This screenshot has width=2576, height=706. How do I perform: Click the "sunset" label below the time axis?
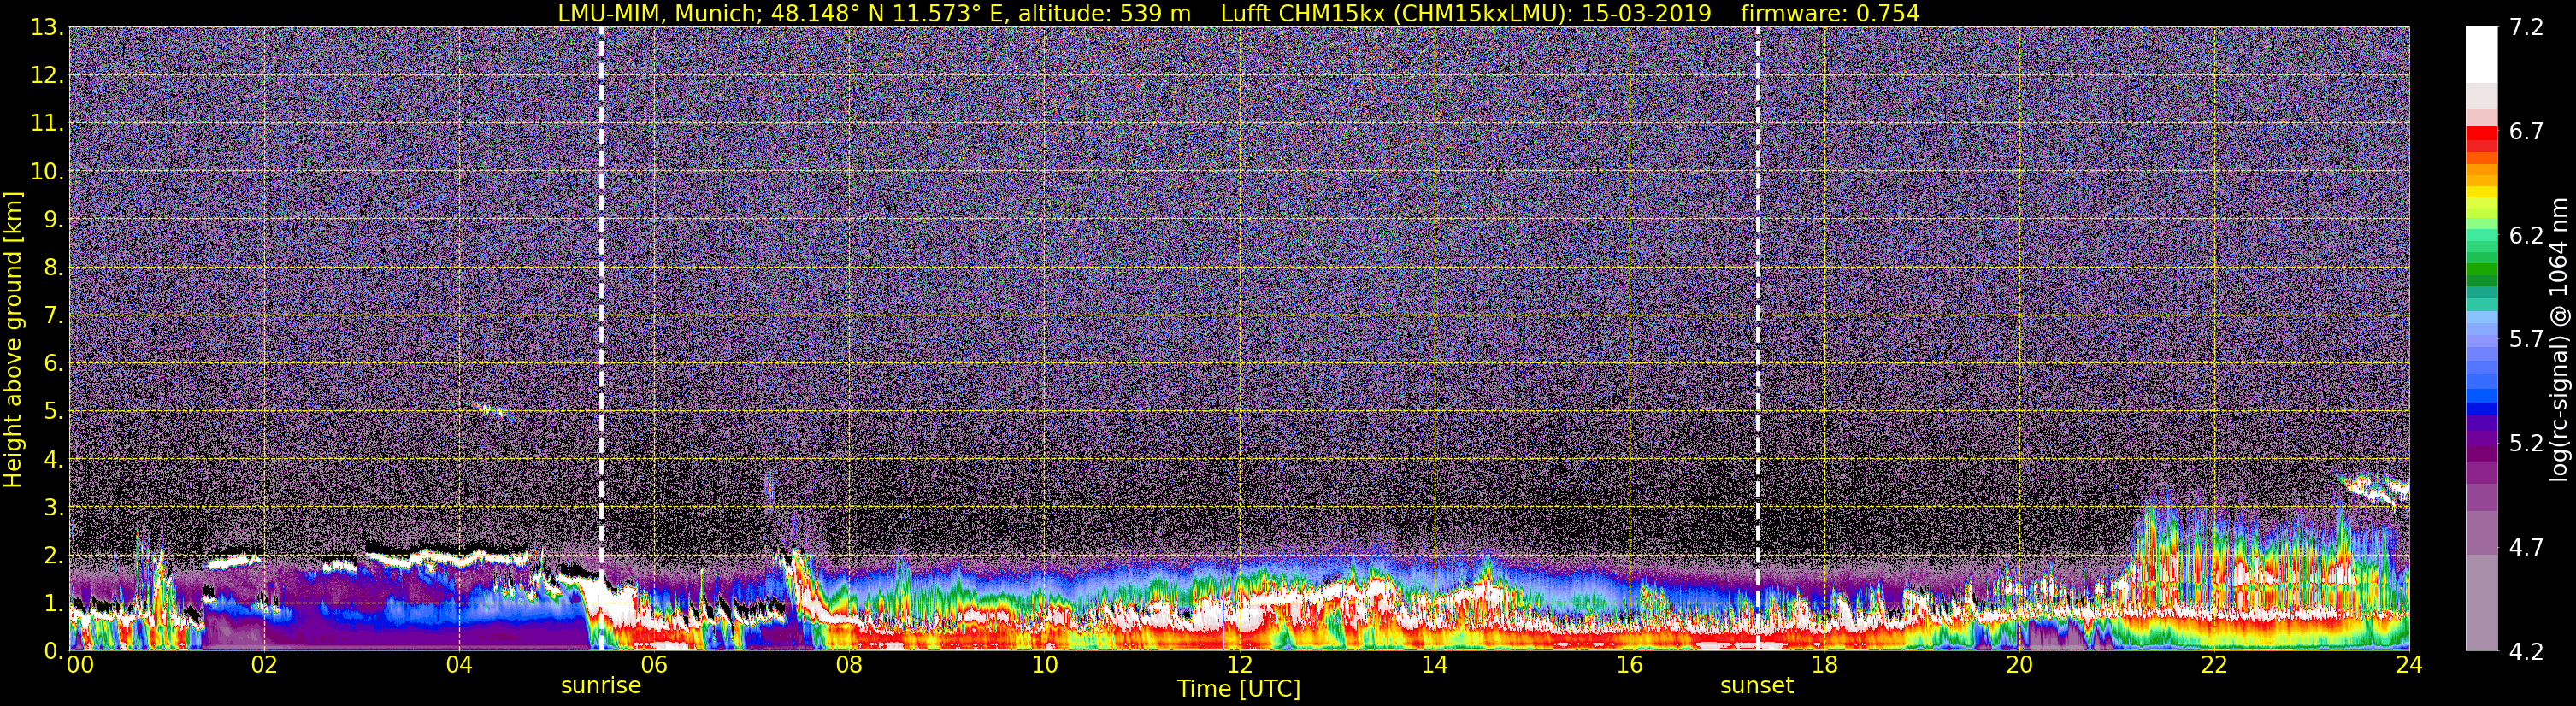[x=1757, y=686]
